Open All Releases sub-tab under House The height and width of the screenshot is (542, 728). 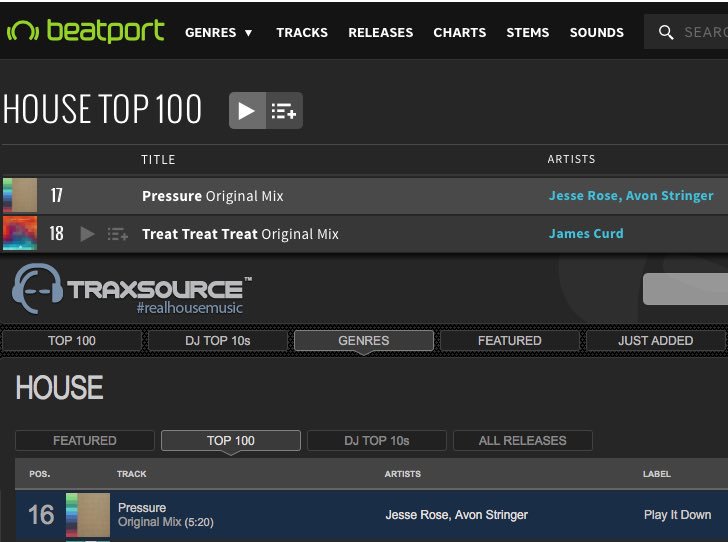pos(522,440)
